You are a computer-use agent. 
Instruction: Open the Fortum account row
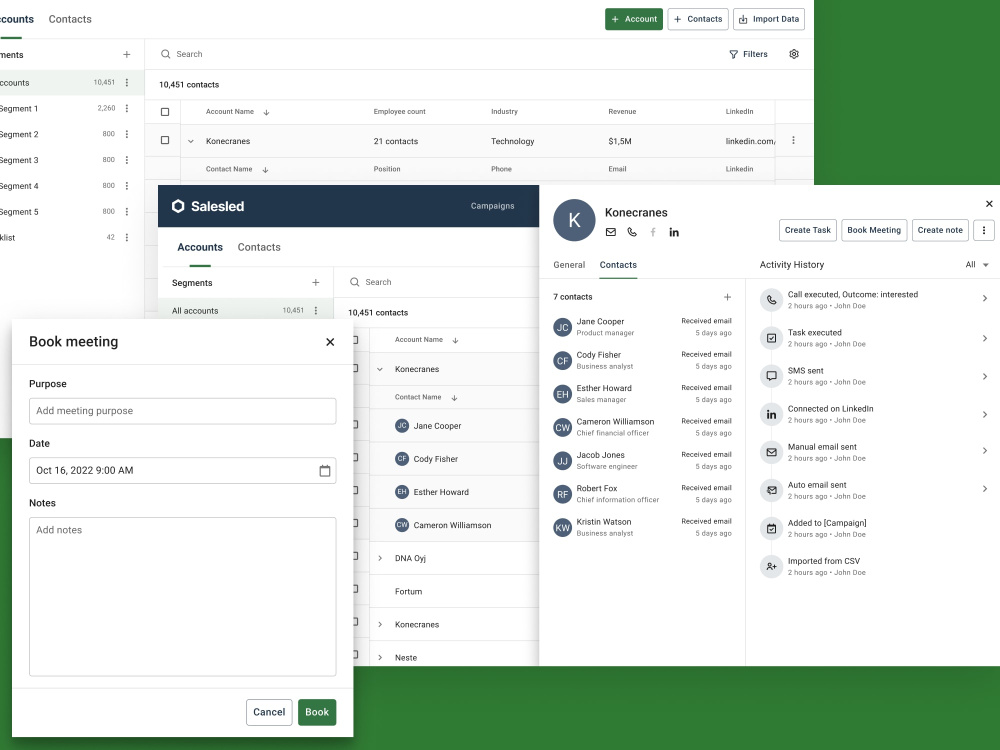tap(454, 592)
